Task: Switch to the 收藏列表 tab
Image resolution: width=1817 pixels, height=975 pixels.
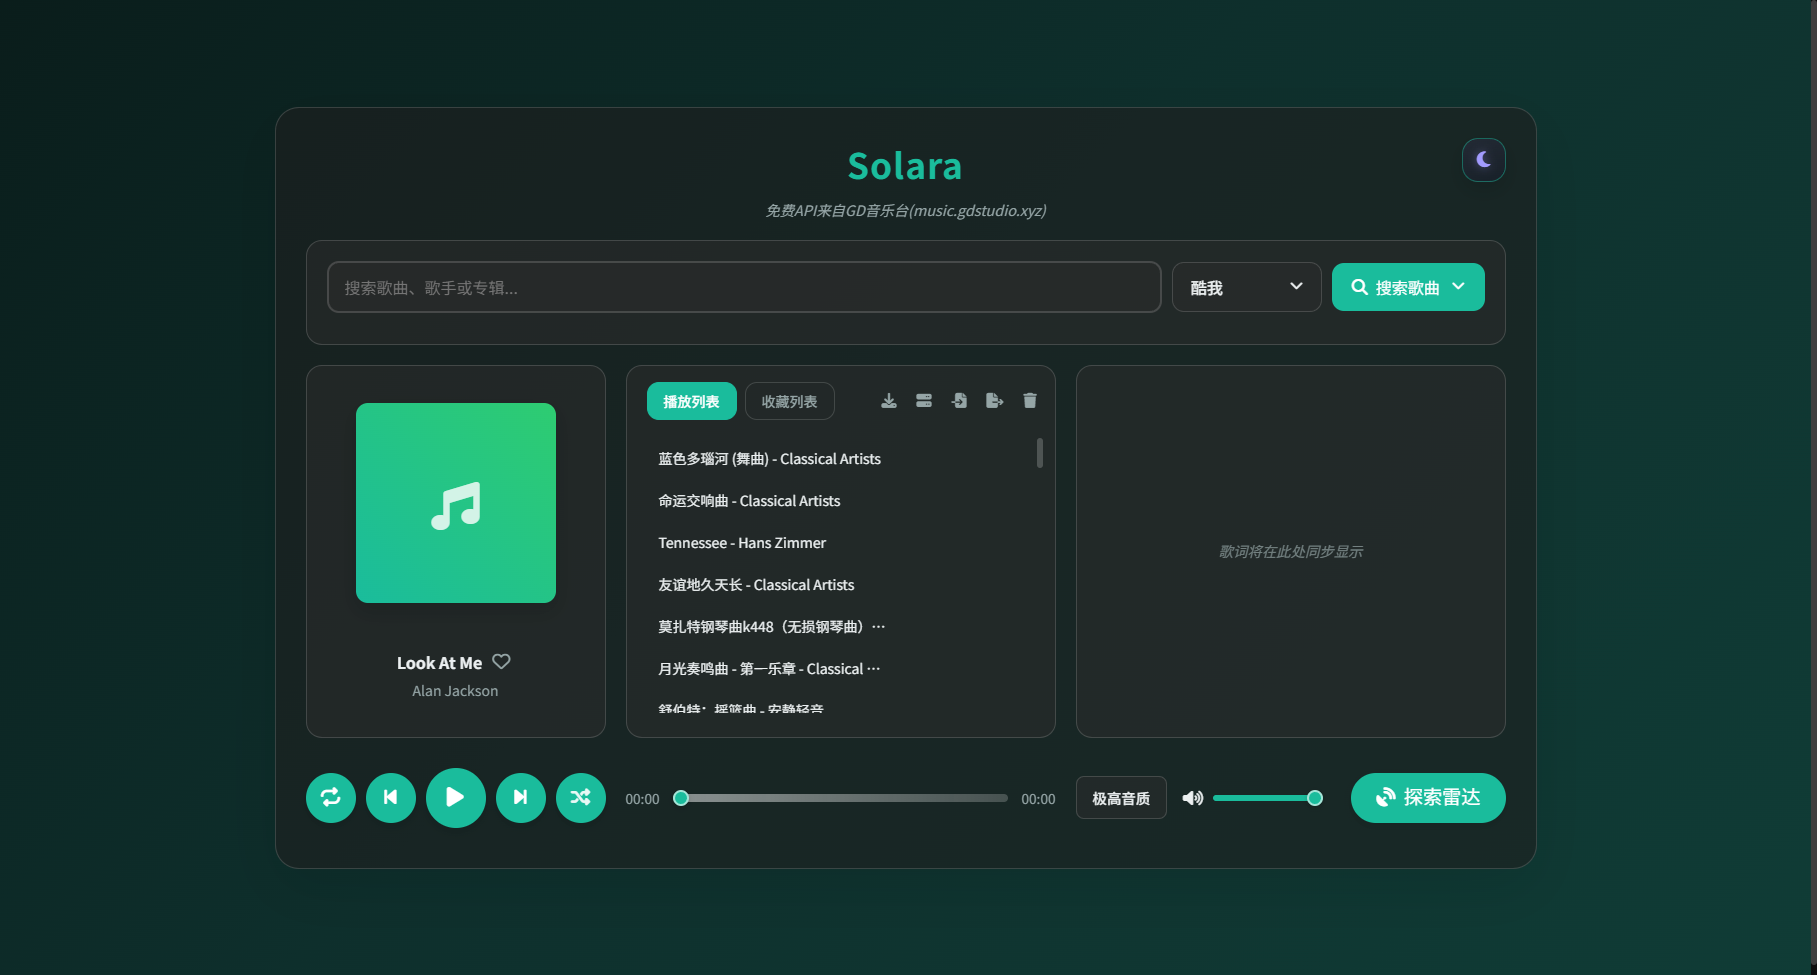Action: pos(789,400)
